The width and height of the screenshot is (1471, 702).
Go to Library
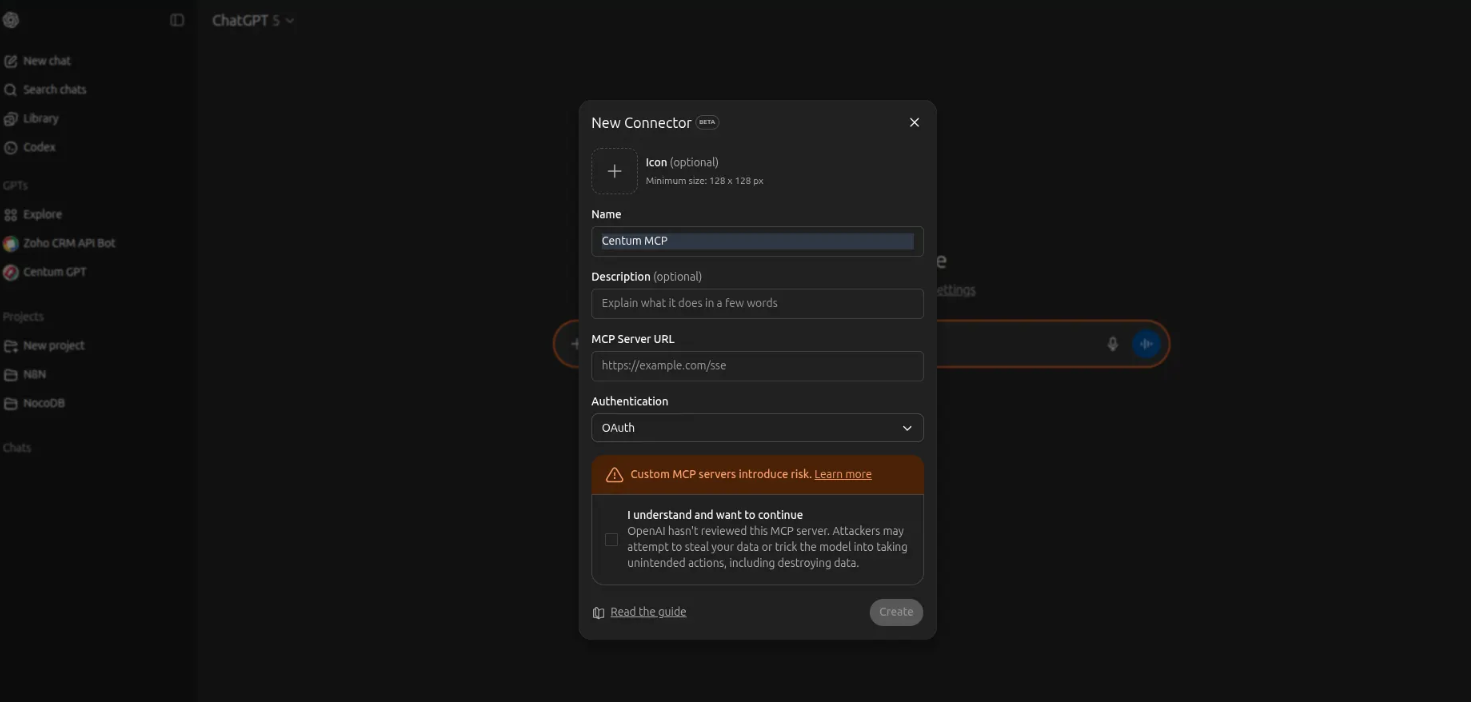pos(41,118)
